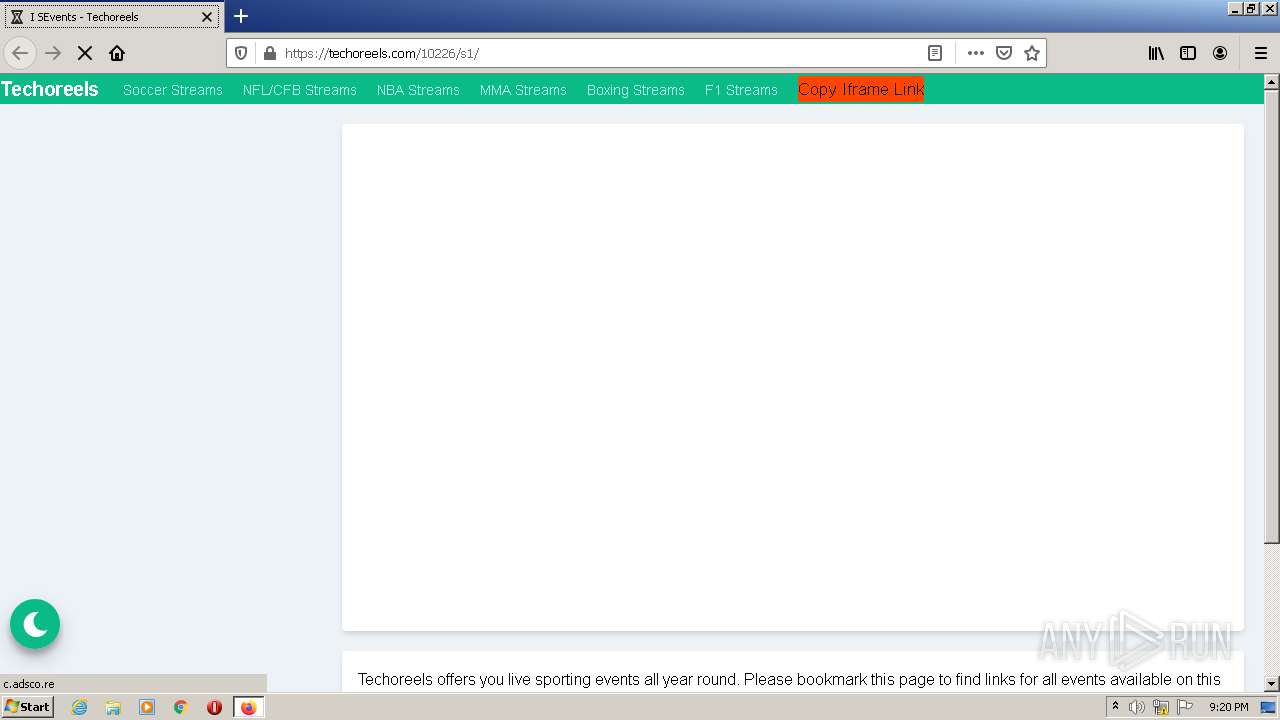The image size is (1280, 720).
Task: Show sidebars icon in toolbar
Action: 1188,53
